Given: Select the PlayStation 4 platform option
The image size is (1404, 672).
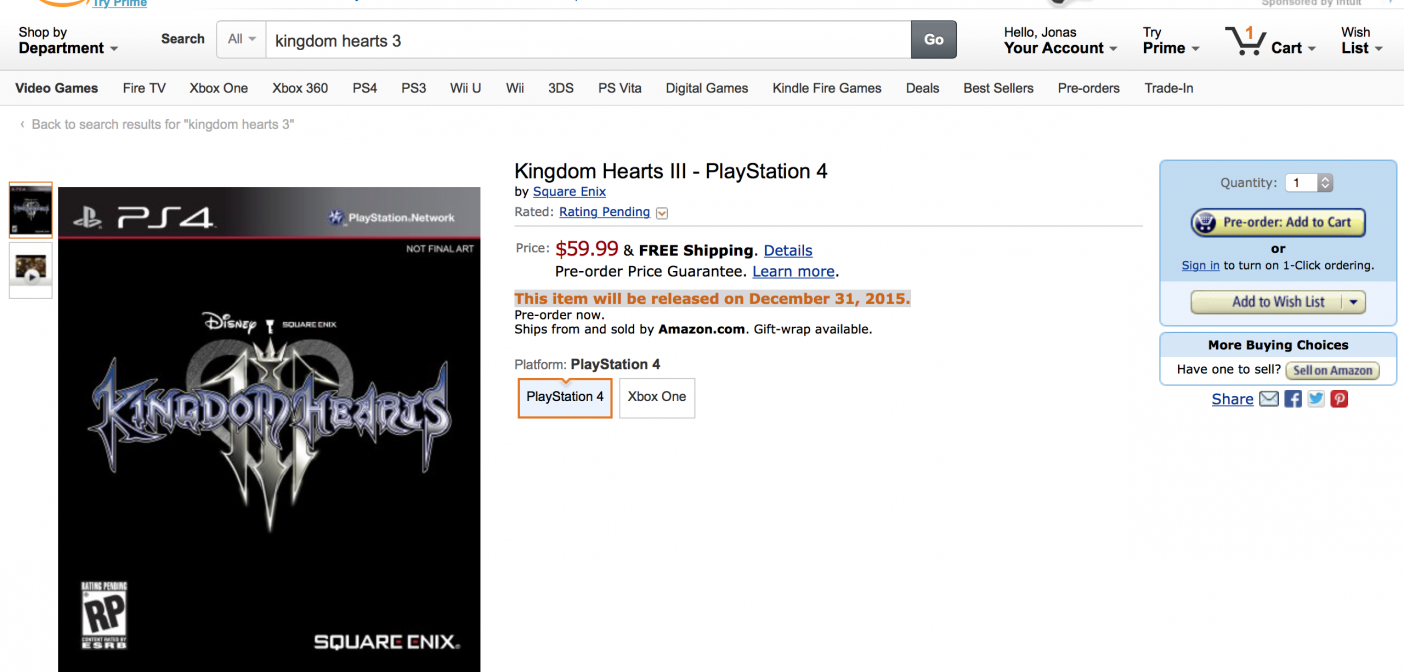Looking at the screenshot, I should [565, 397].
